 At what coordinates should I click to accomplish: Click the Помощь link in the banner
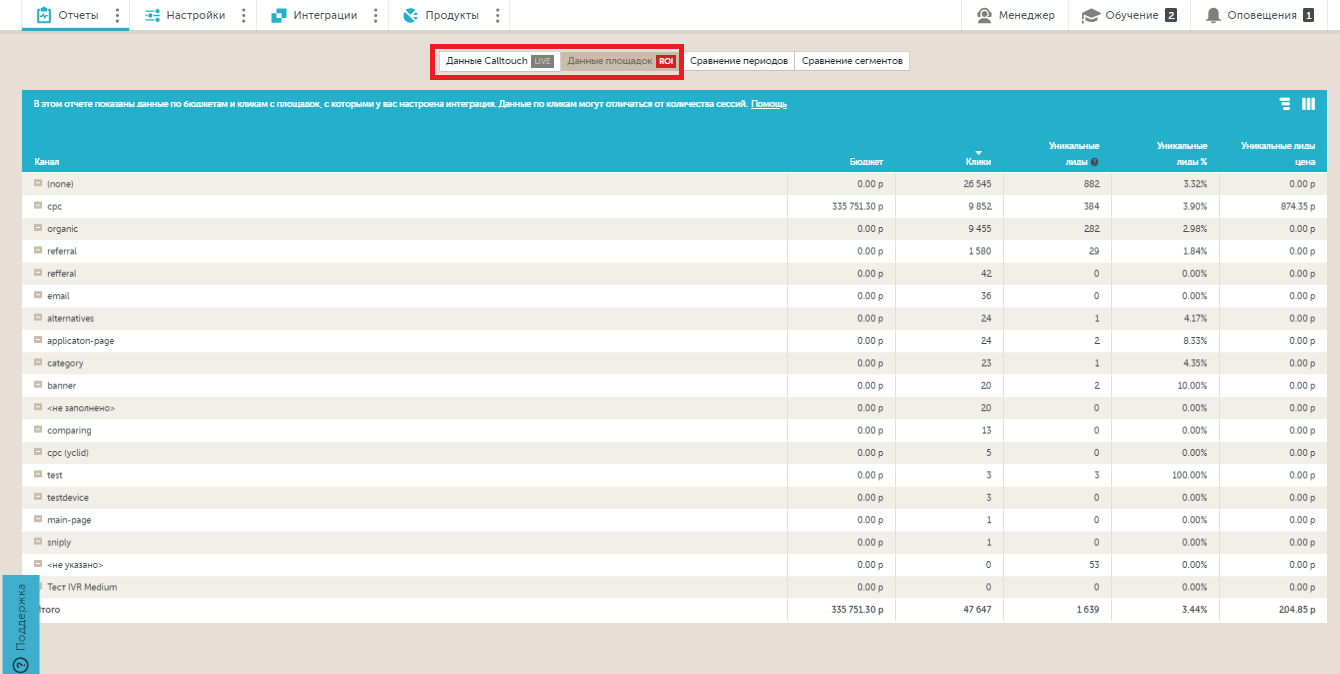pyautogui.click(x=769, y=104)
